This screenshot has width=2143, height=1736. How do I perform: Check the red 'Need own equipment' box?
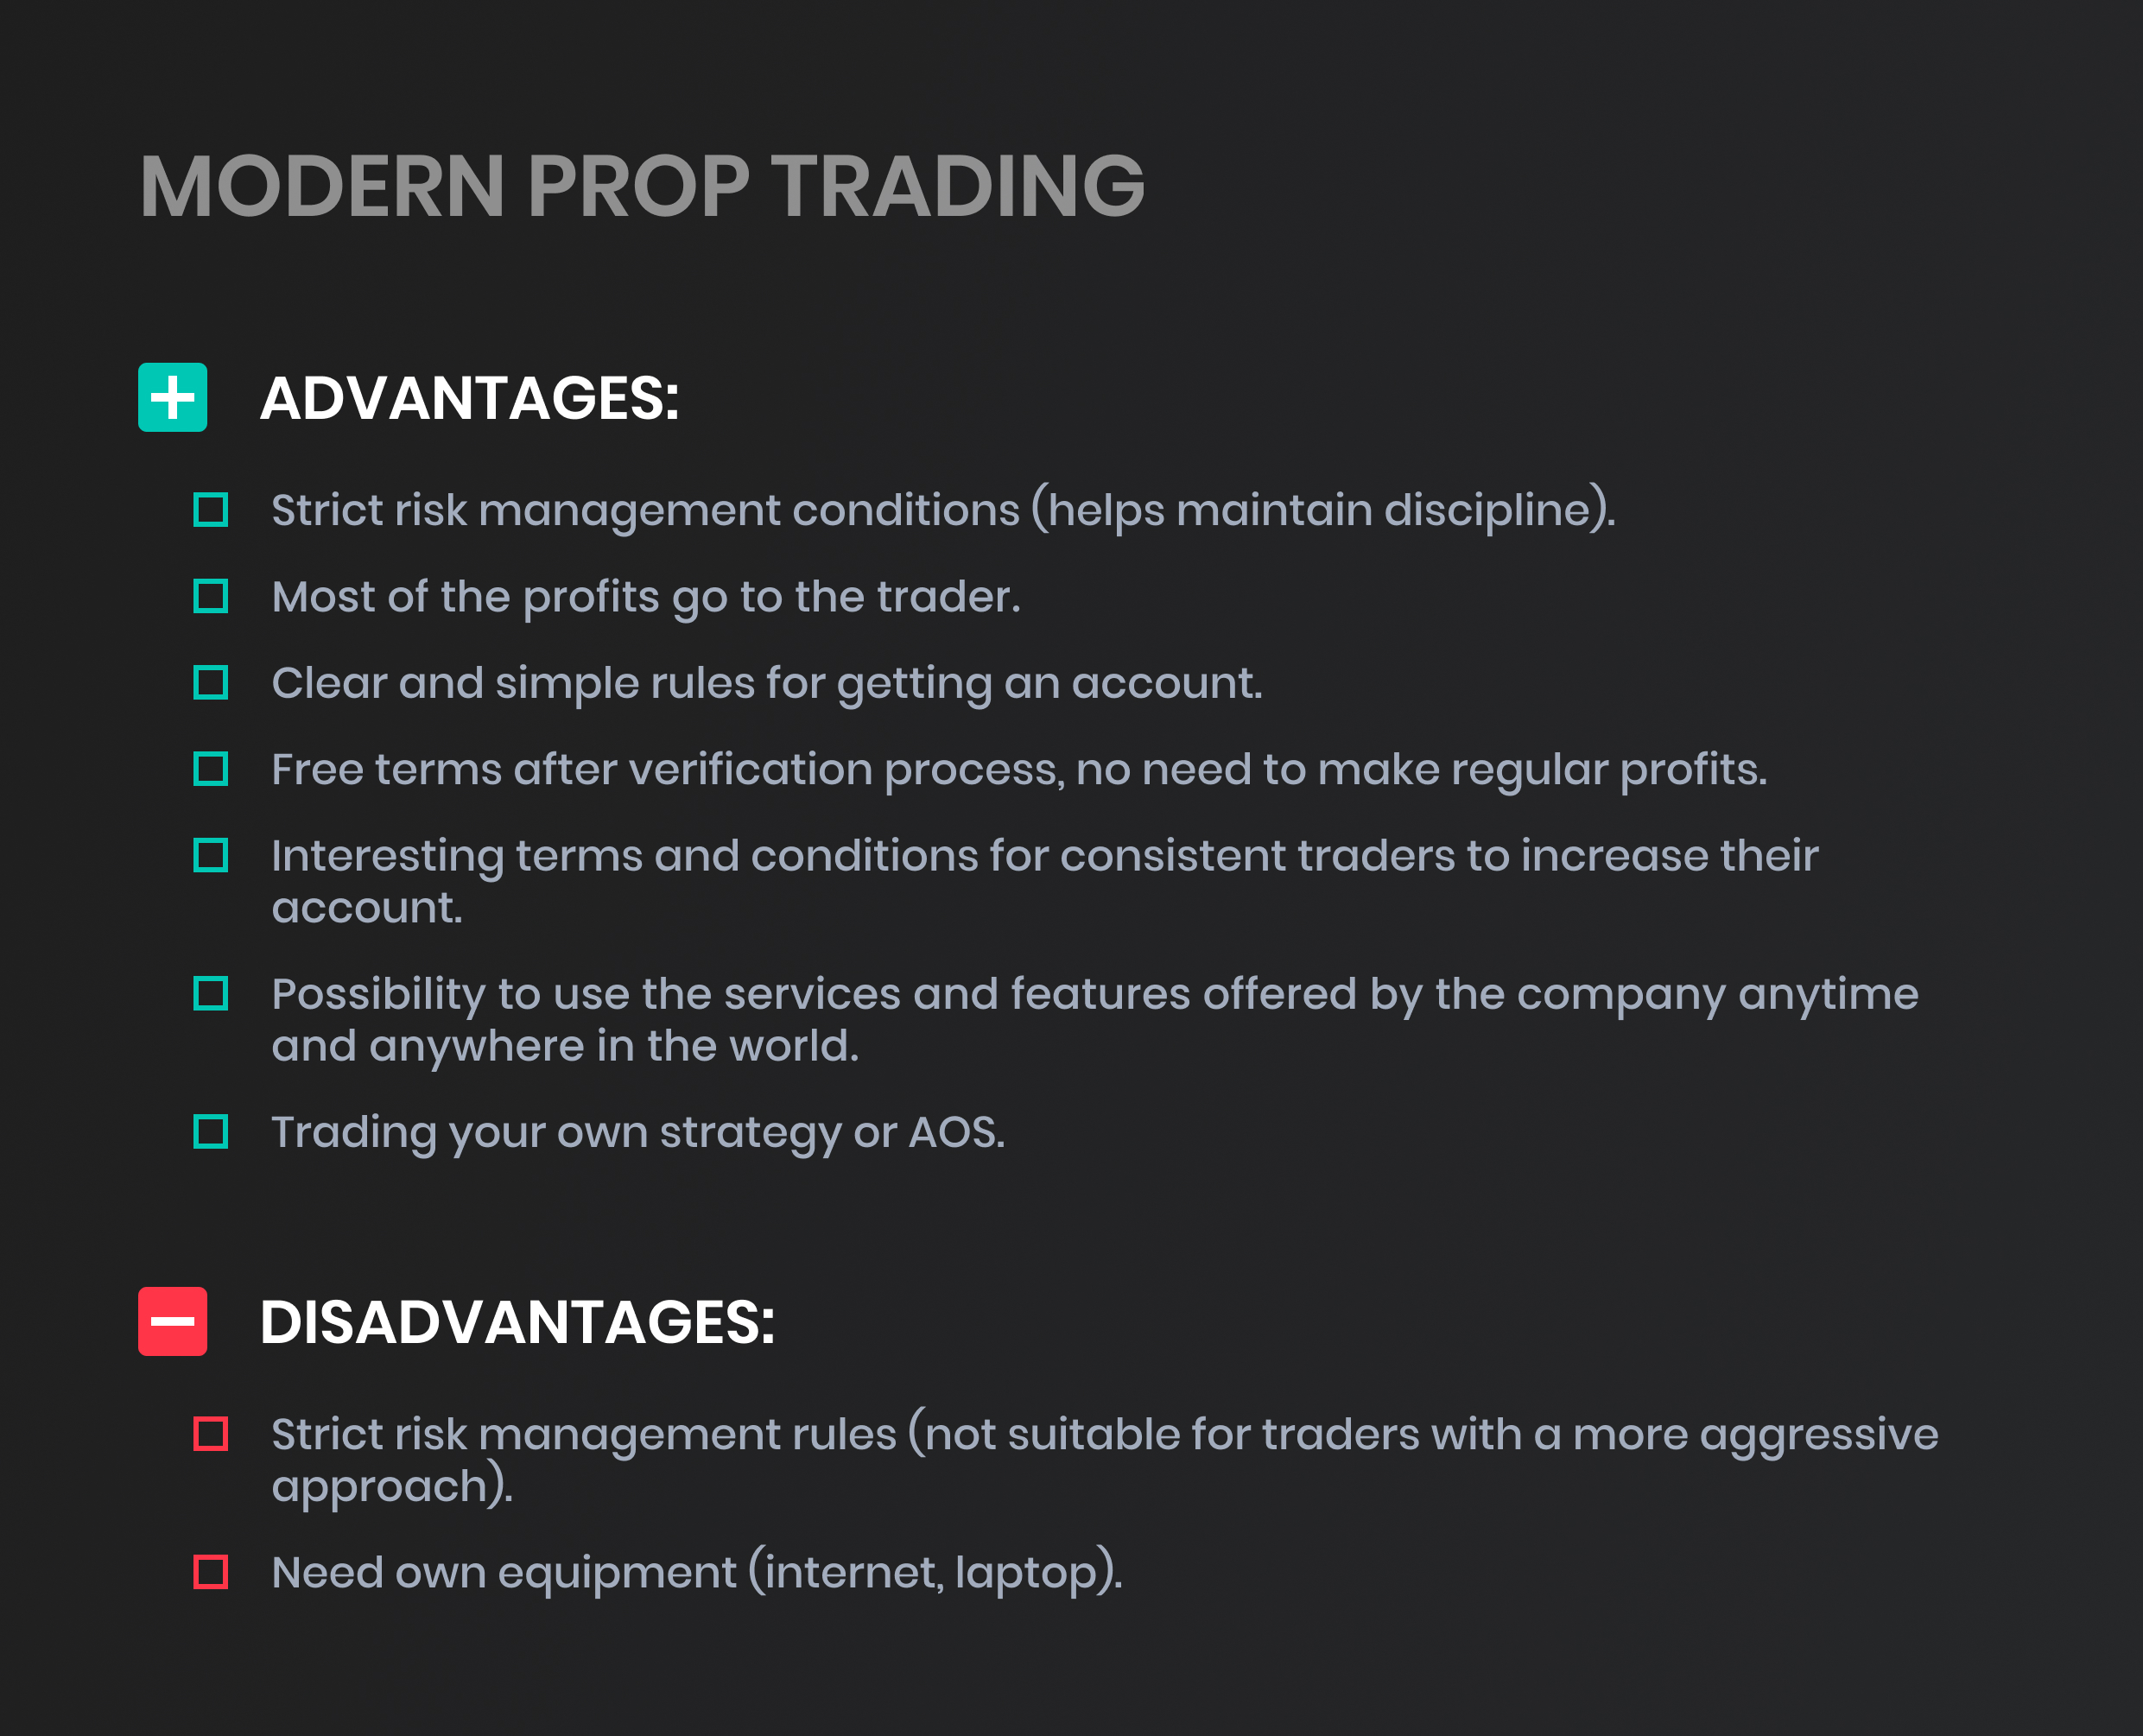[x=210, y=1572]
